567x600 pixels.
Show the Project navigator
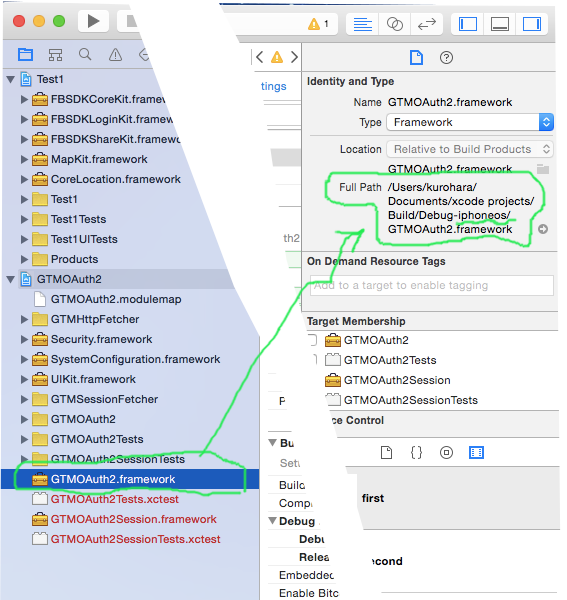(25, 55)
